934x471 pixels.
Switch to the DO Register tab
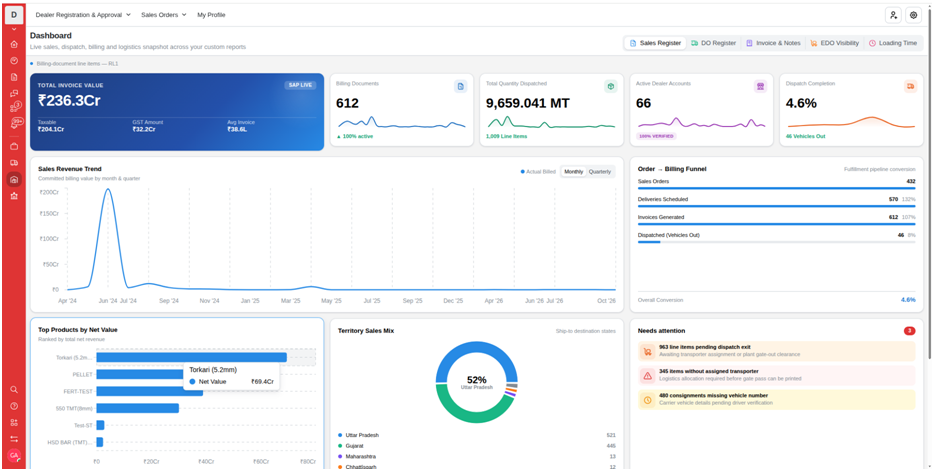714,43
